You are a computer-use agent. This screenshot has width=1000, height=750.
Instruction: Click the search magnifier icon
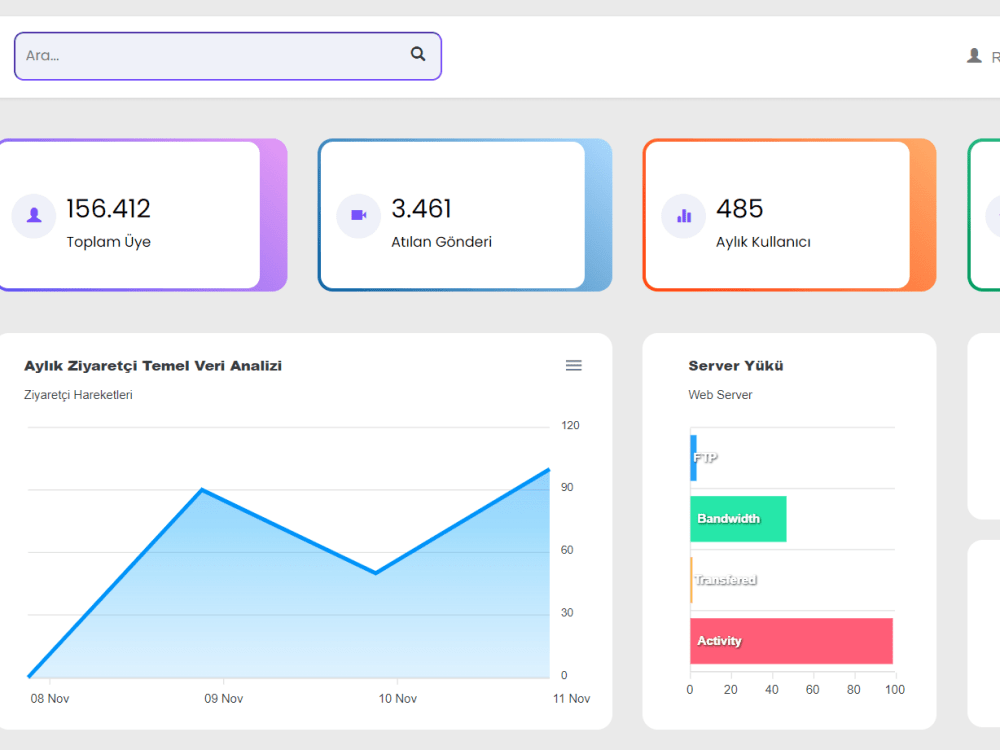418,54
